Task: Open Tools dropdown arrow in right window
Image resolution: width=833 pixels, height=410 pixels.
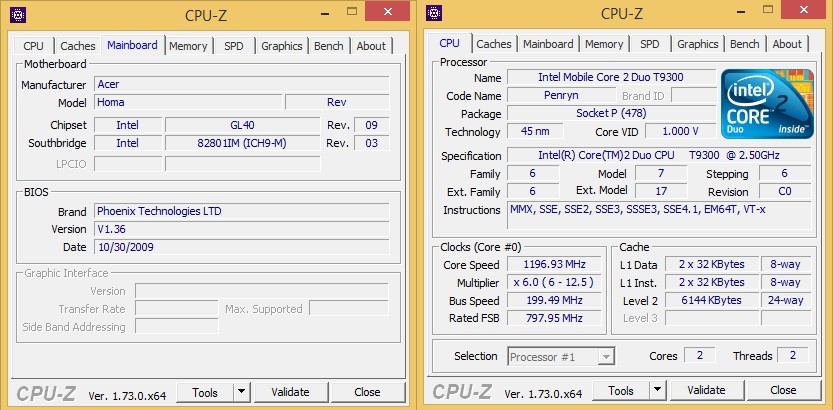Action: tap(657, 390)
